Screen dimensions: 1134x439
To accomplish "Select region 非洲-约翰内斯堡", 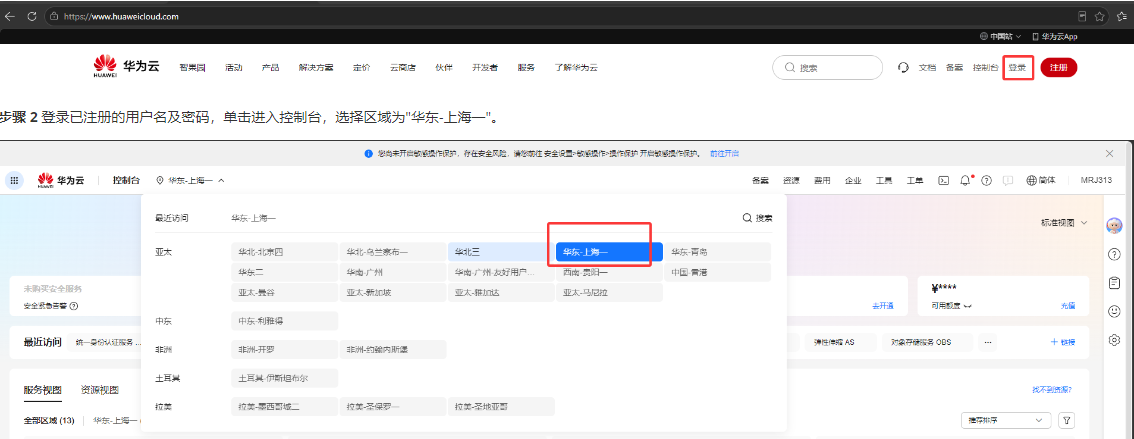I will pyautogui.click(x=393, y=349).
